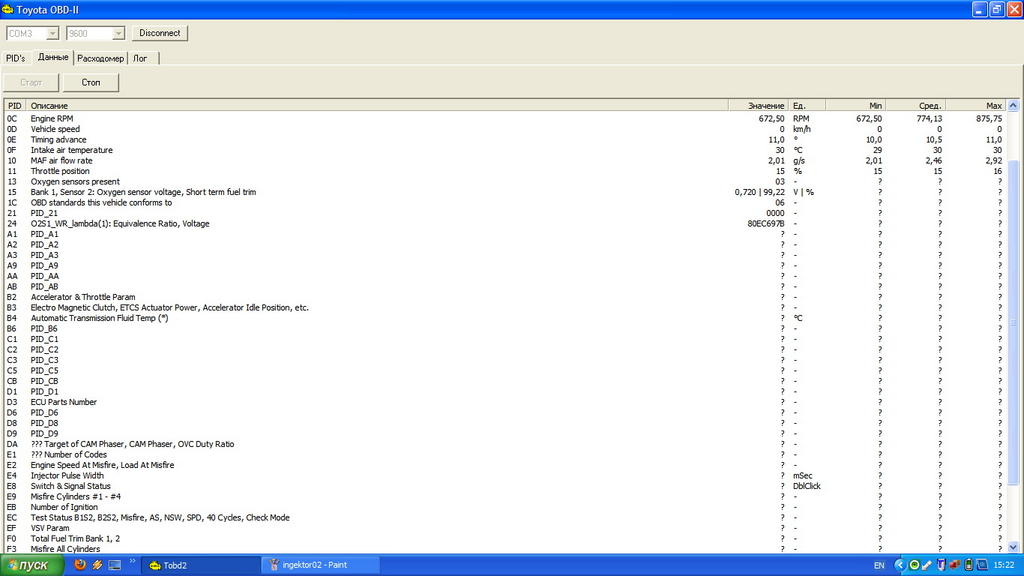
Task: Expand hidden tray icons with the arrow
Action: pos(900,565)
